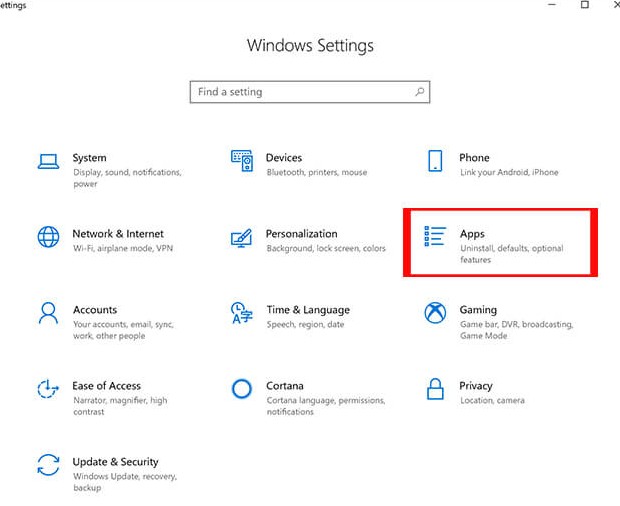The height and width of the screenshot is (506, 620).
Task: Click the Update & Security sync icon
Action: click(x=48, y=465)
